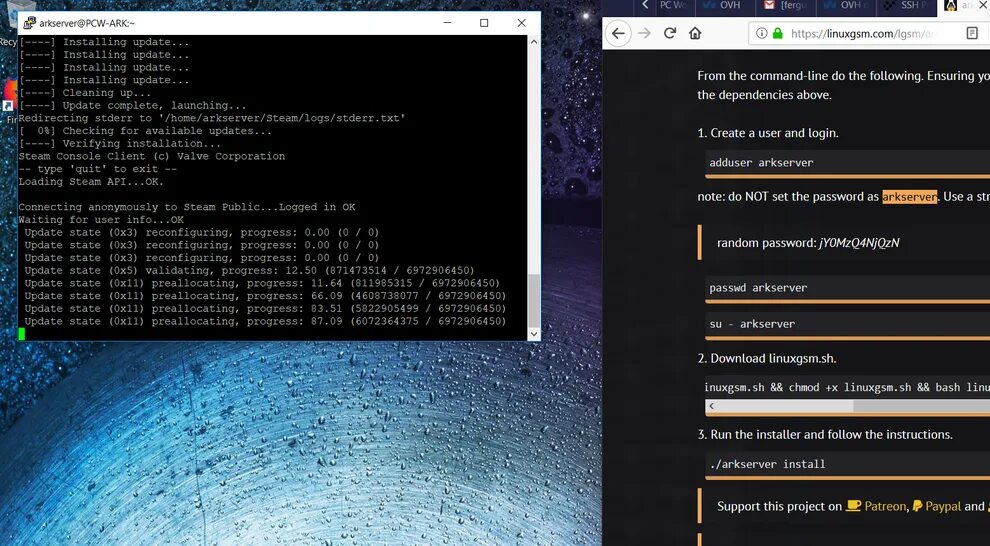Image resolution: width=990 pixels, height=546 pixels.
Task: Click the browser forward arrow
Action: pos(645,33)
